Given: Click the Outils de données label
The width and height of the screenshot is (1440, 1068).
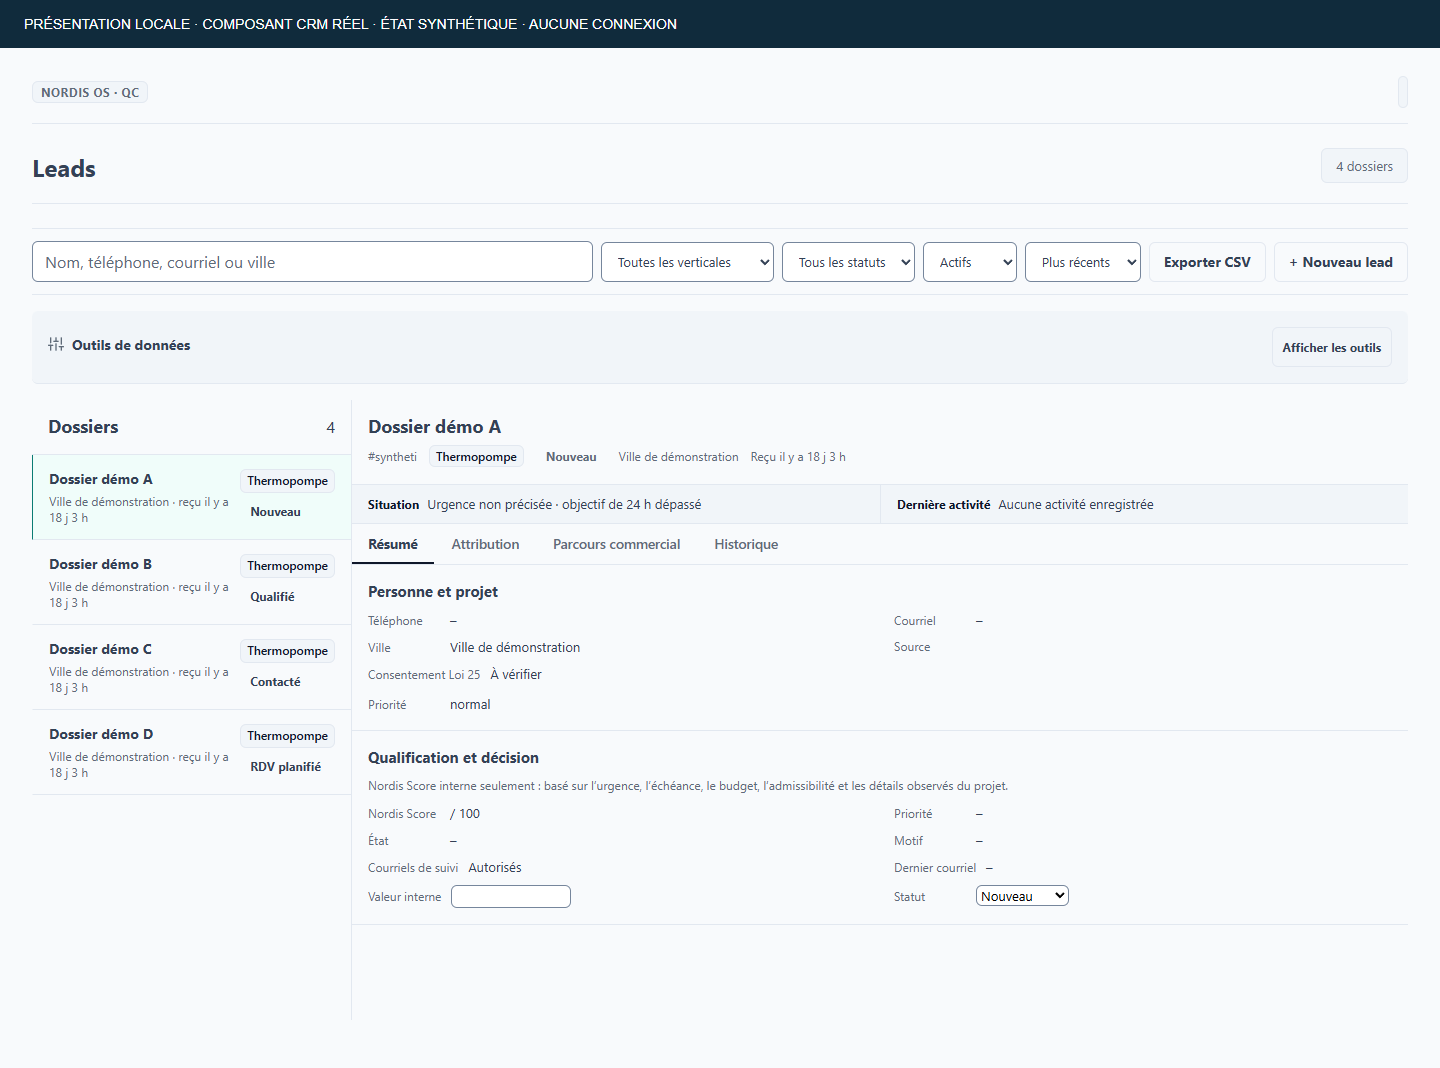Looking at the screenshot, I should pos(131,345).
